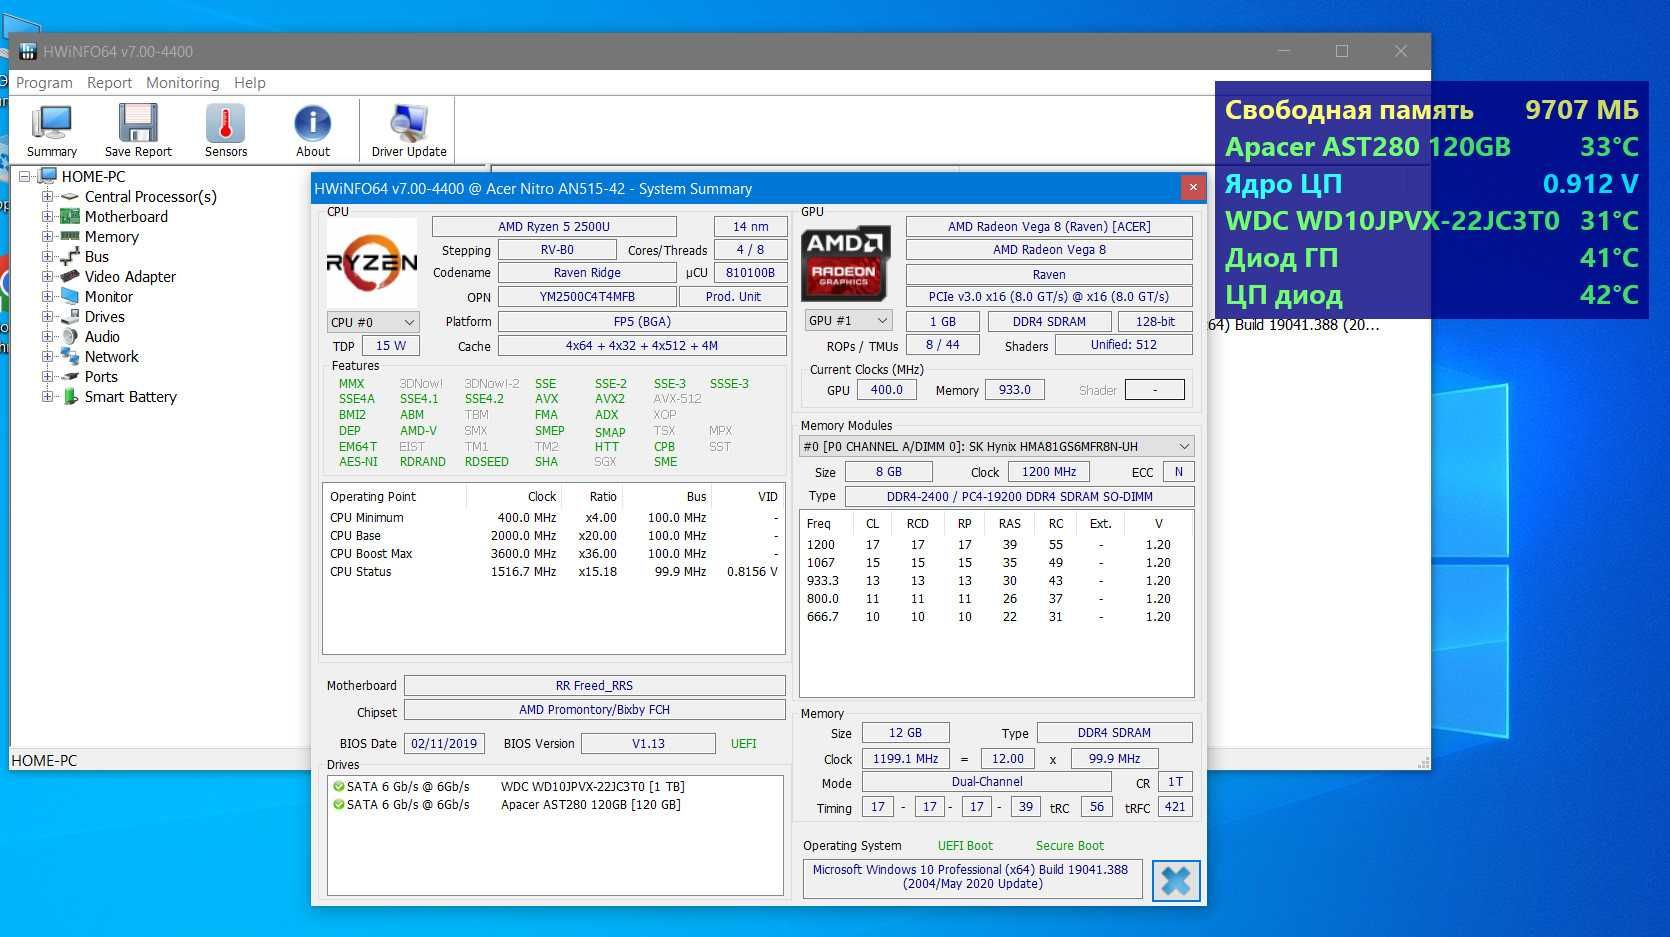Click the Ryzen CPU logo
The image size is (1670, 937).
click(372, 263)
